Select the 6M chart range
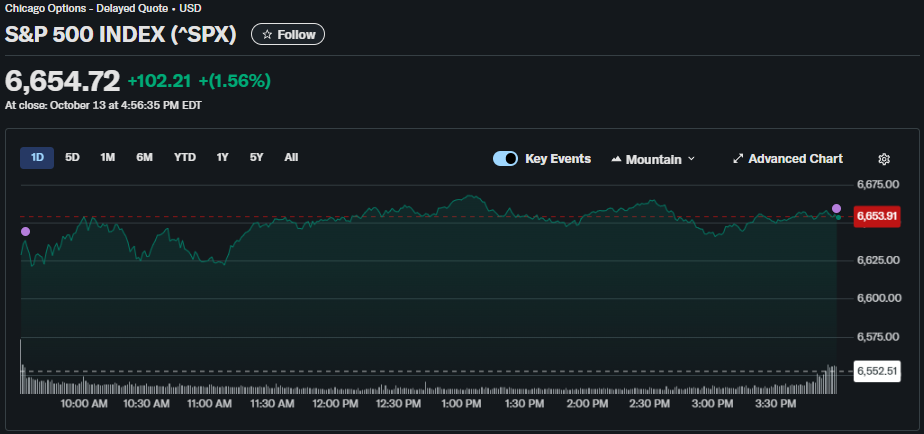Screen dimensions: 924x434 click(x=145, y=157)
